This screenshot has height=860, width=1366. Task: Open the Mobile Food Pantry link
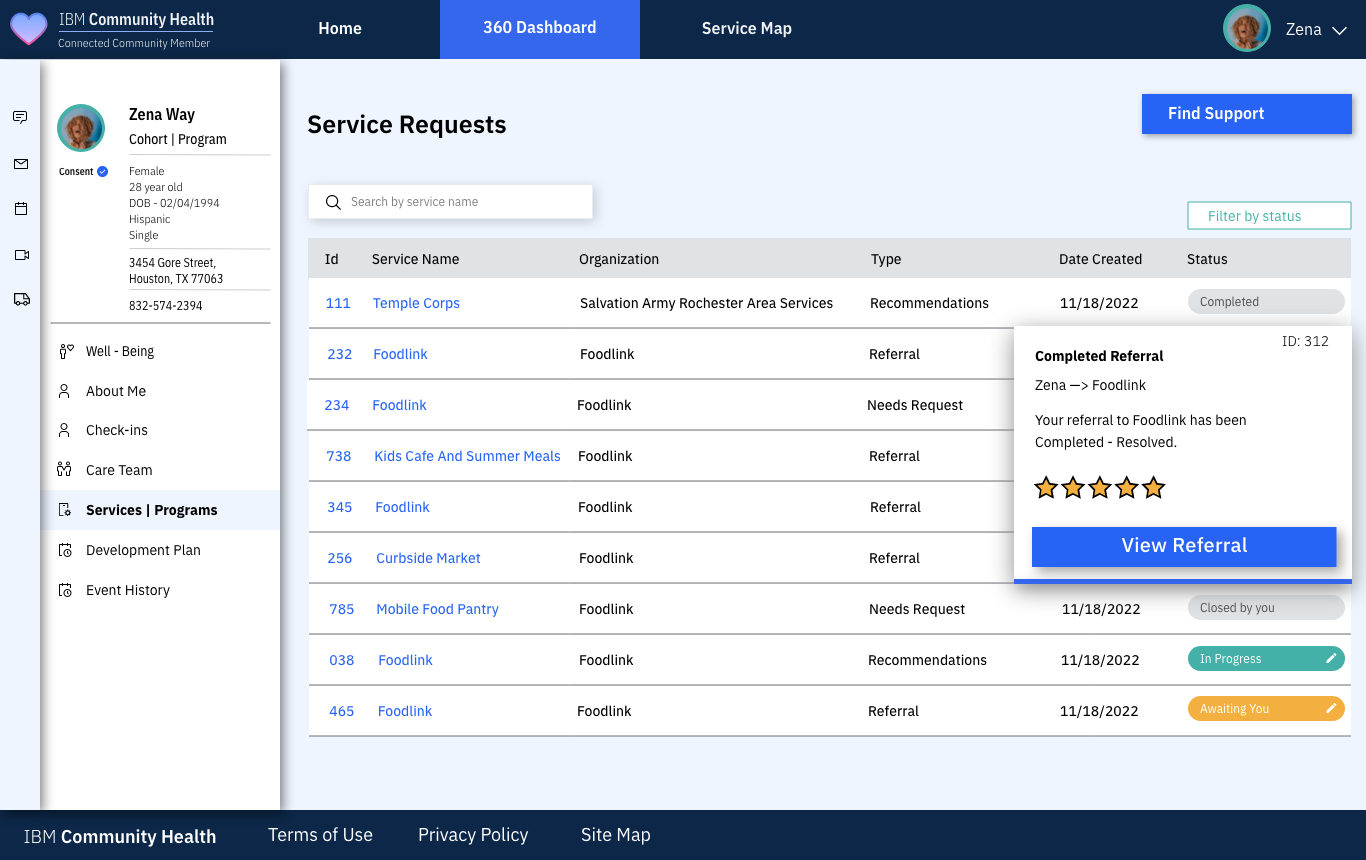point(437,609)
